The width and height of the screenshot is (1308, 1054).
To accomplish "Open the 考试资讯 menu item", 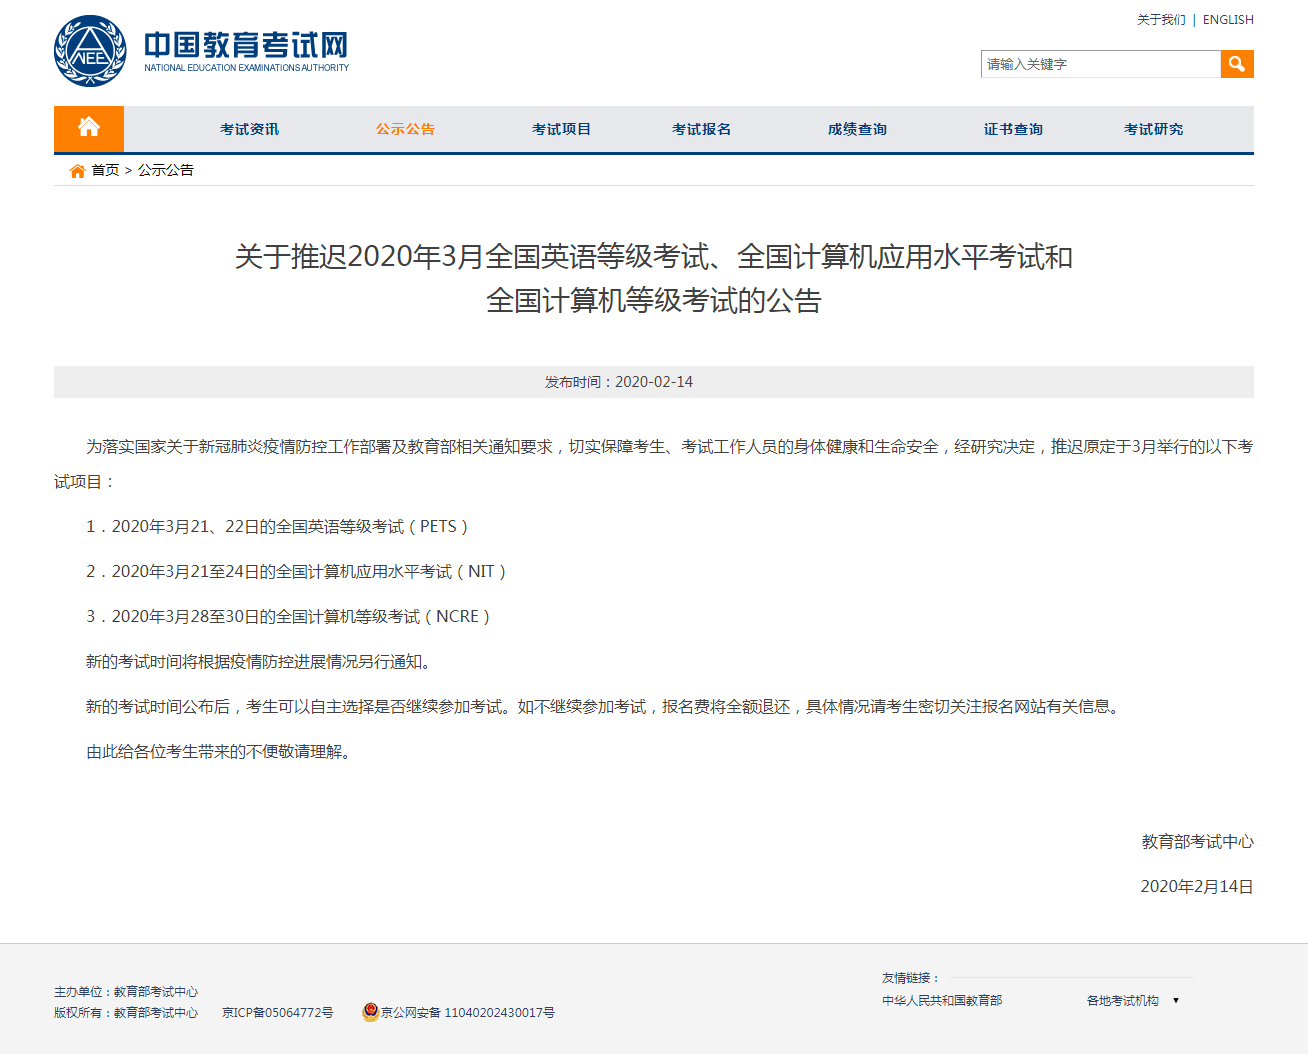I will 249,129.
